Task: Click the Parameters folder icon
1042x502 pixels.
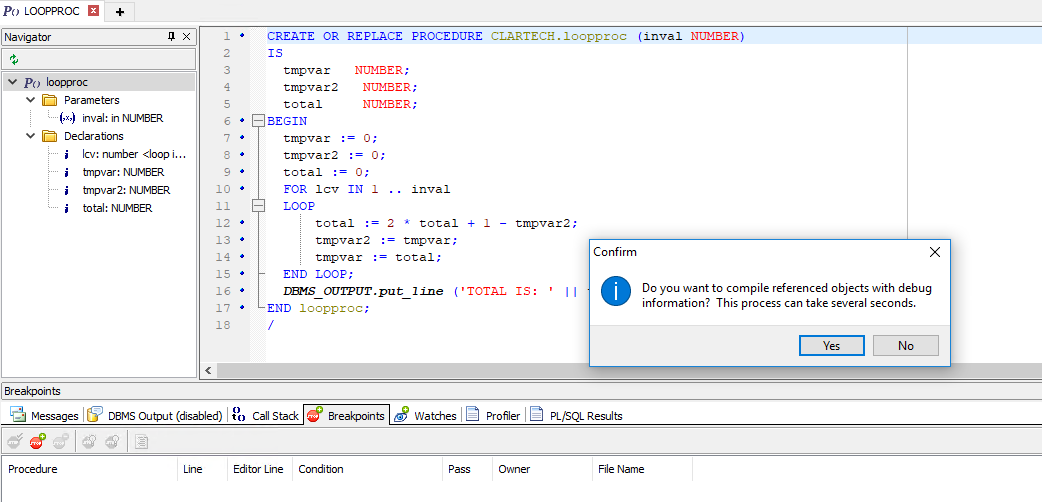Action: (x=50, y=100)
